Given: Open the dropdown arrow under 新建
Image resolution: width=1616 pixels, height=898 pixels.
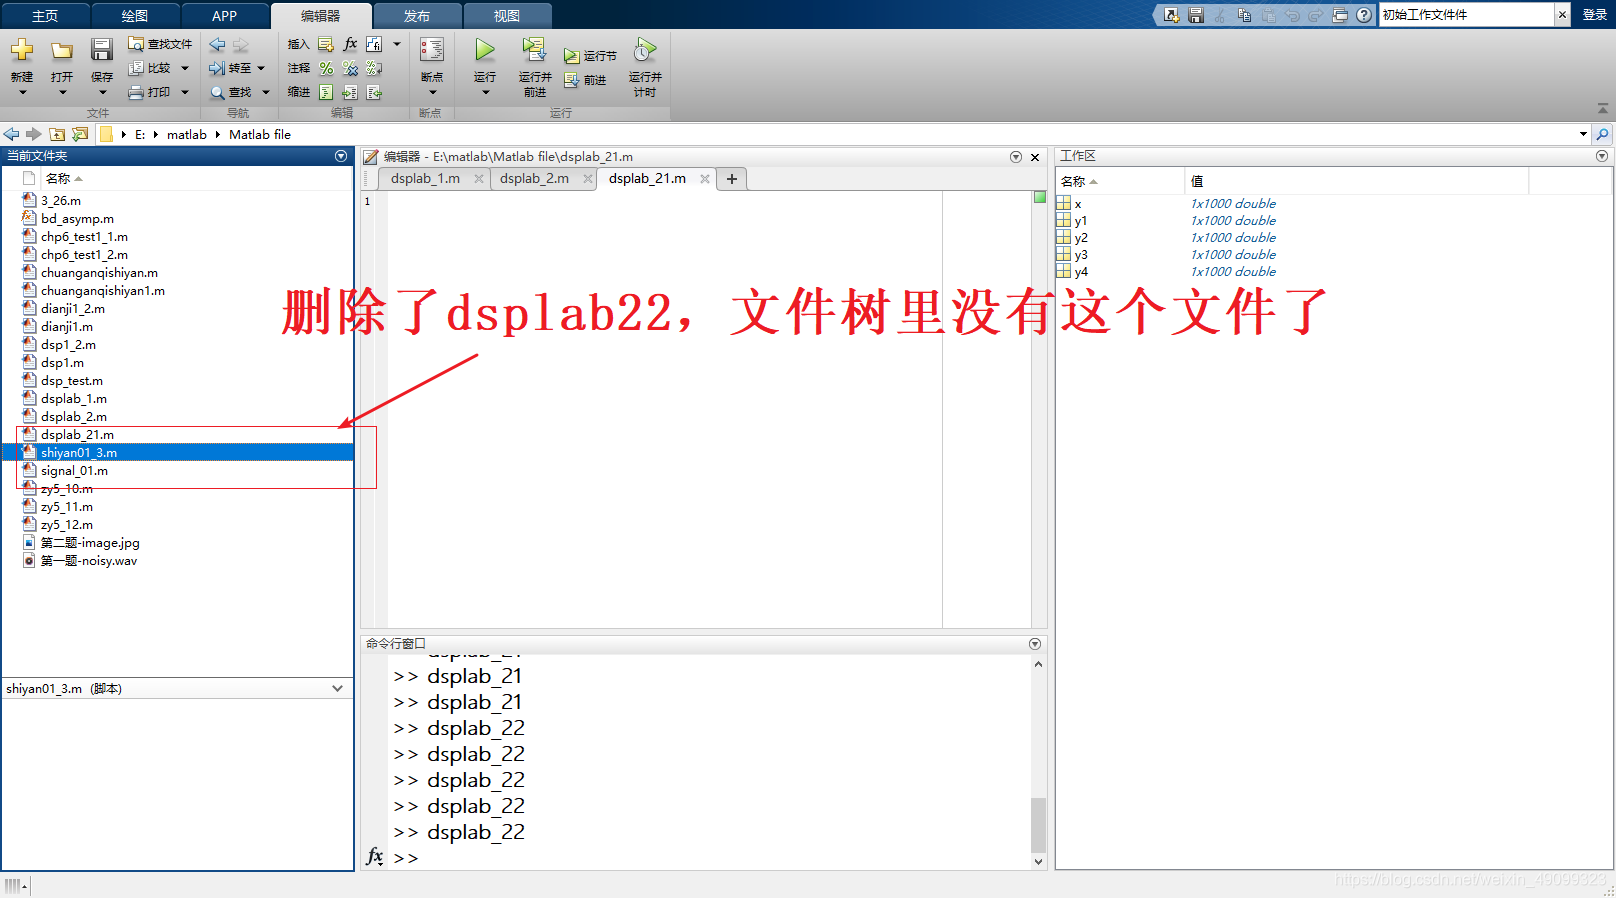Looking at the screenshot, I should 22,93.
